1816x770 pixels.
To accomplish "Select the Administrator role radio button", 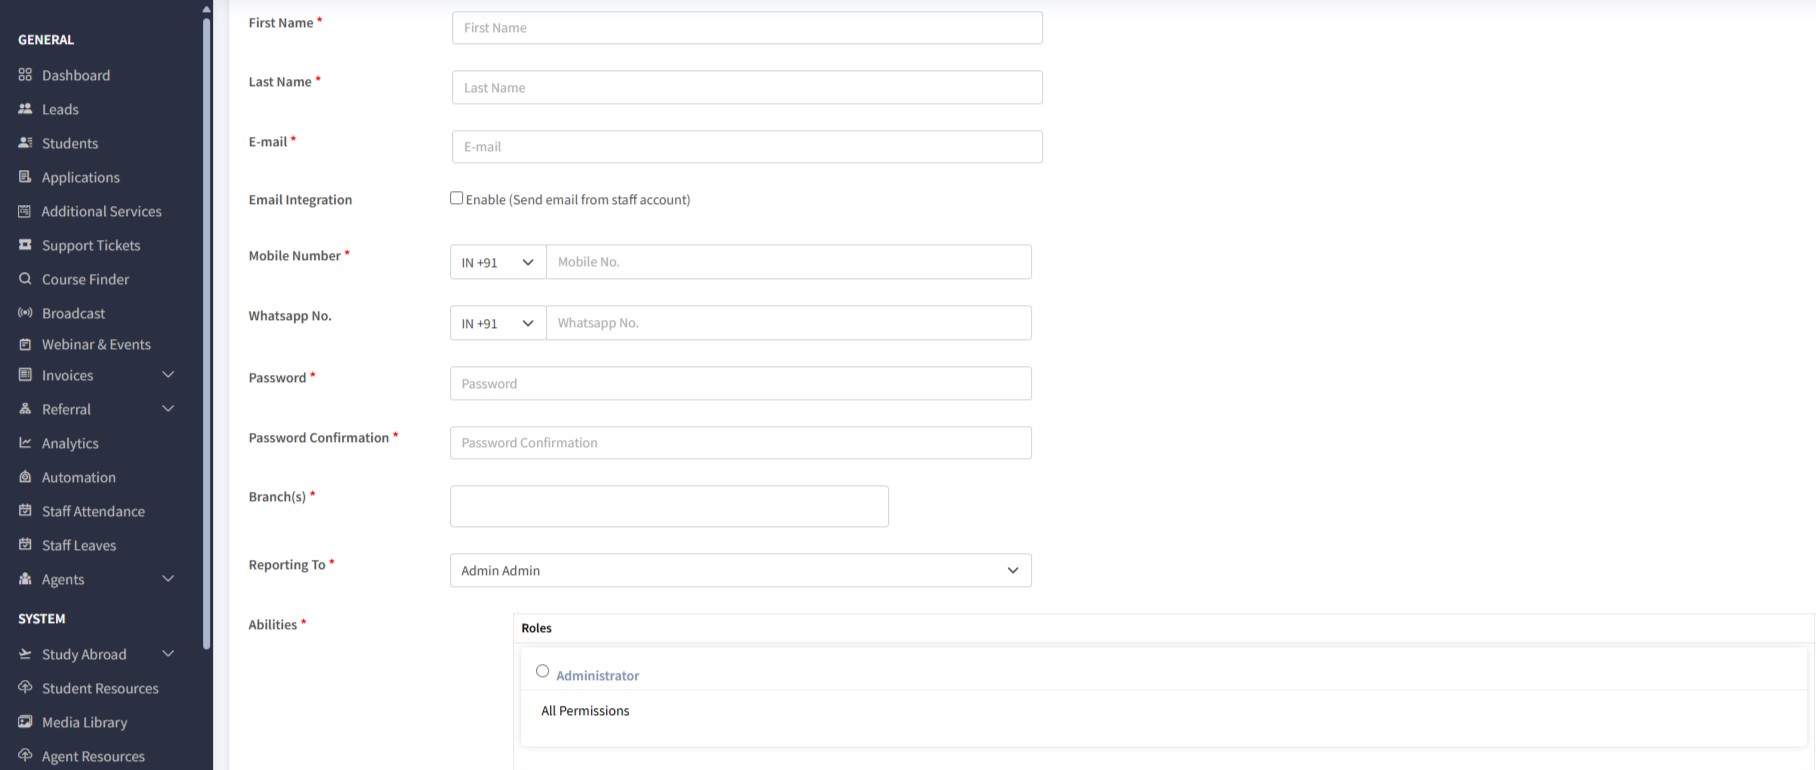I will point(542,671).
